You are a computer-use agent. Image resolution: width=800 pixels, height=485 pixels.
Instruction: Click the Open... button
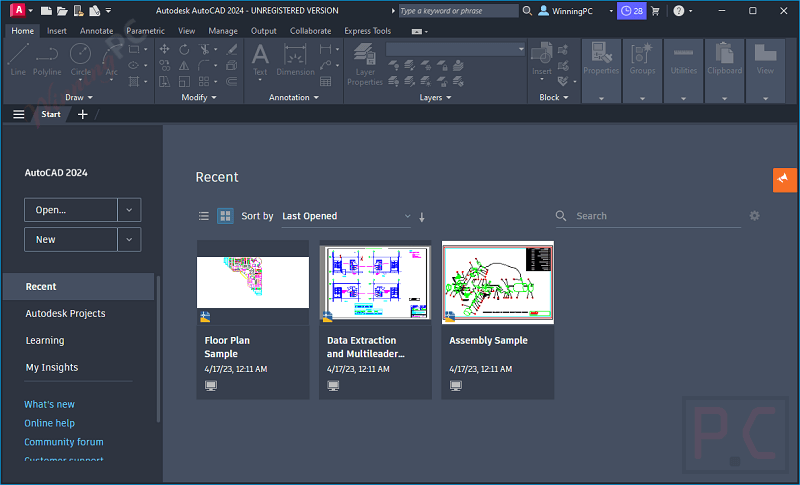pos(71,210)
